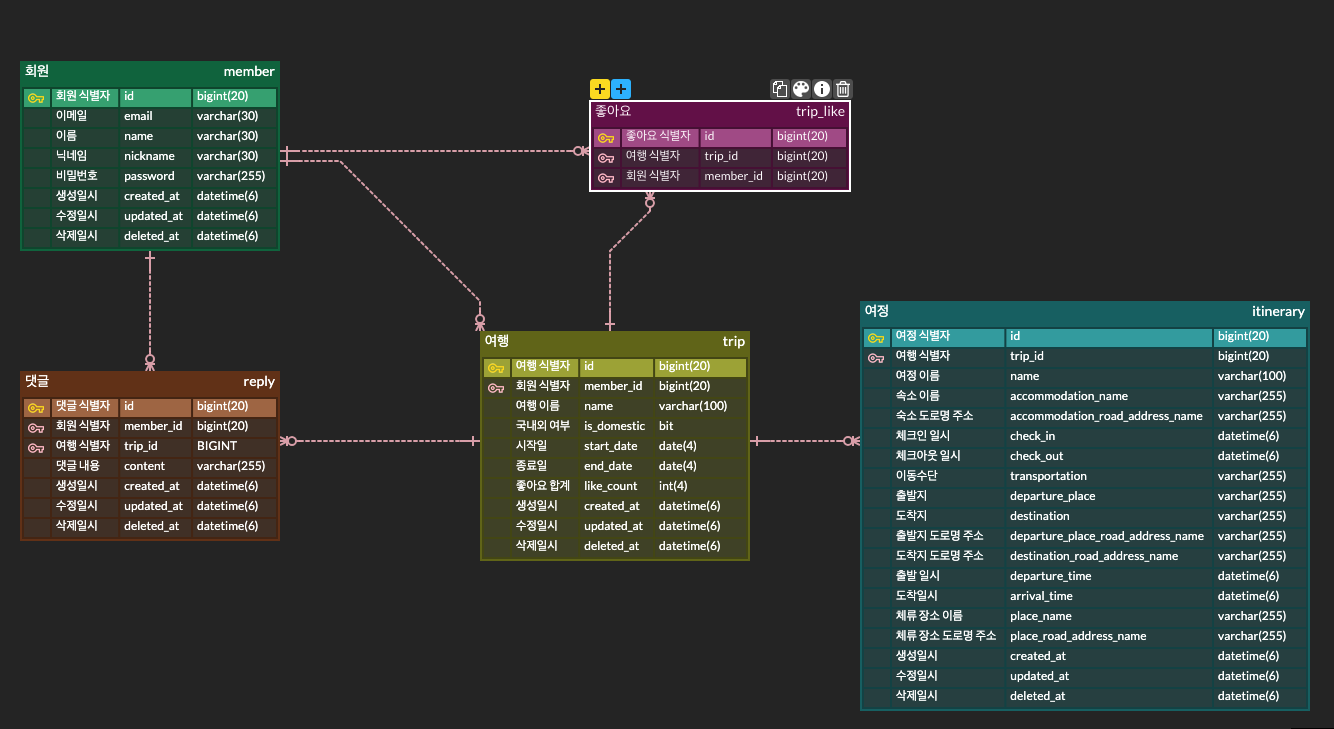The width and height of the screenshot is (1334, 729).
Task: Click the foreign key icon beside trip member_id
Action: coord(496,388)
